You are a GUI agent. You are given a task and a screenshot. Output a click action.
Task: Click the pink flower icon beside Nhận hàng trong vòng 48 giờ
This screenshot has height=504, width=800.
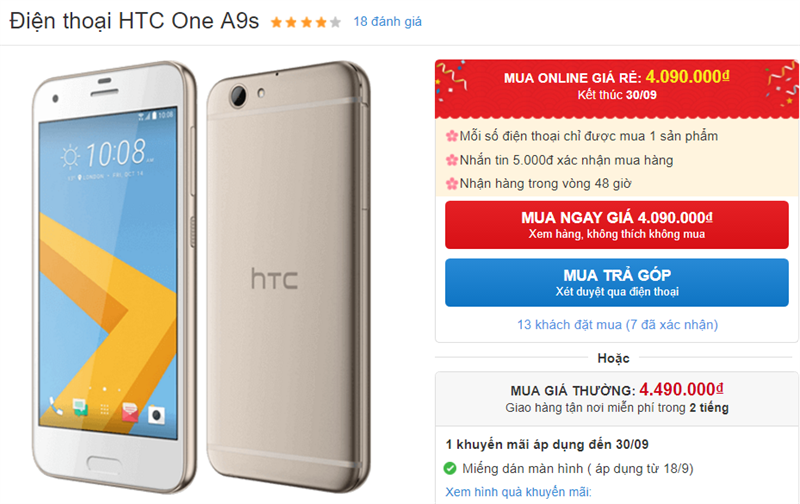452,184
